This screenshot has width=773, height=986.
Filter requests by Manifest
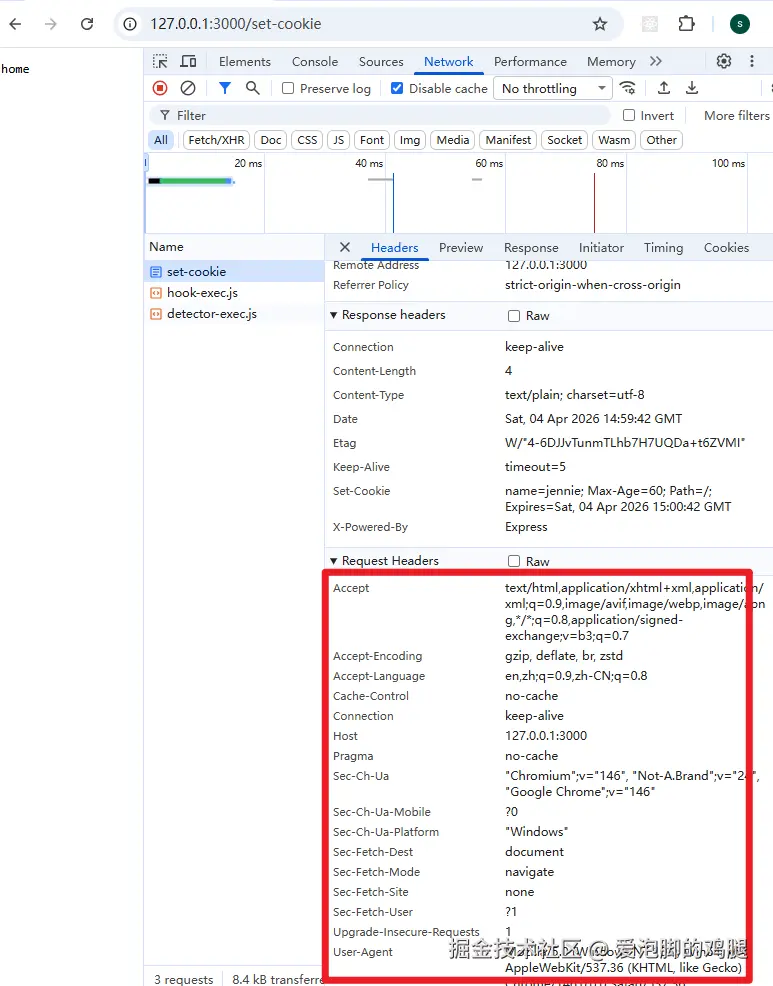(x=508, y=140)
